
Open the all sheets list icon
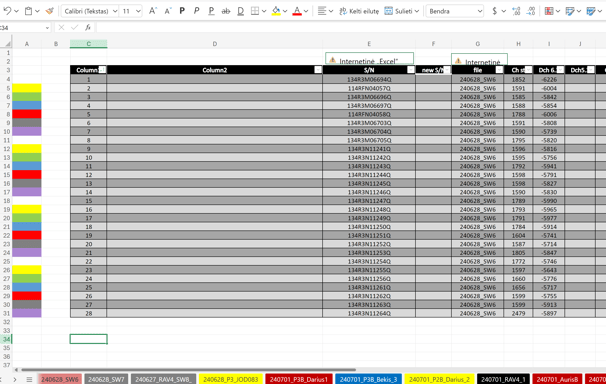click(29, 379)
